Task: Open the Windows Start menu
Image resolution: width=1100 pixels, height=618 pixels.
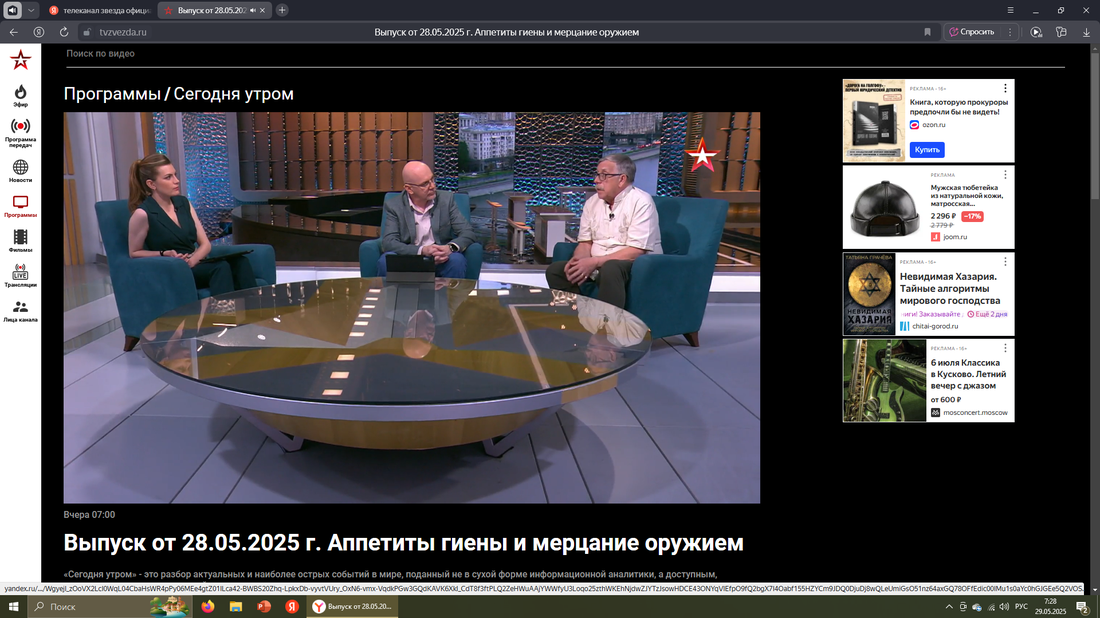Action: click(13, 607)
